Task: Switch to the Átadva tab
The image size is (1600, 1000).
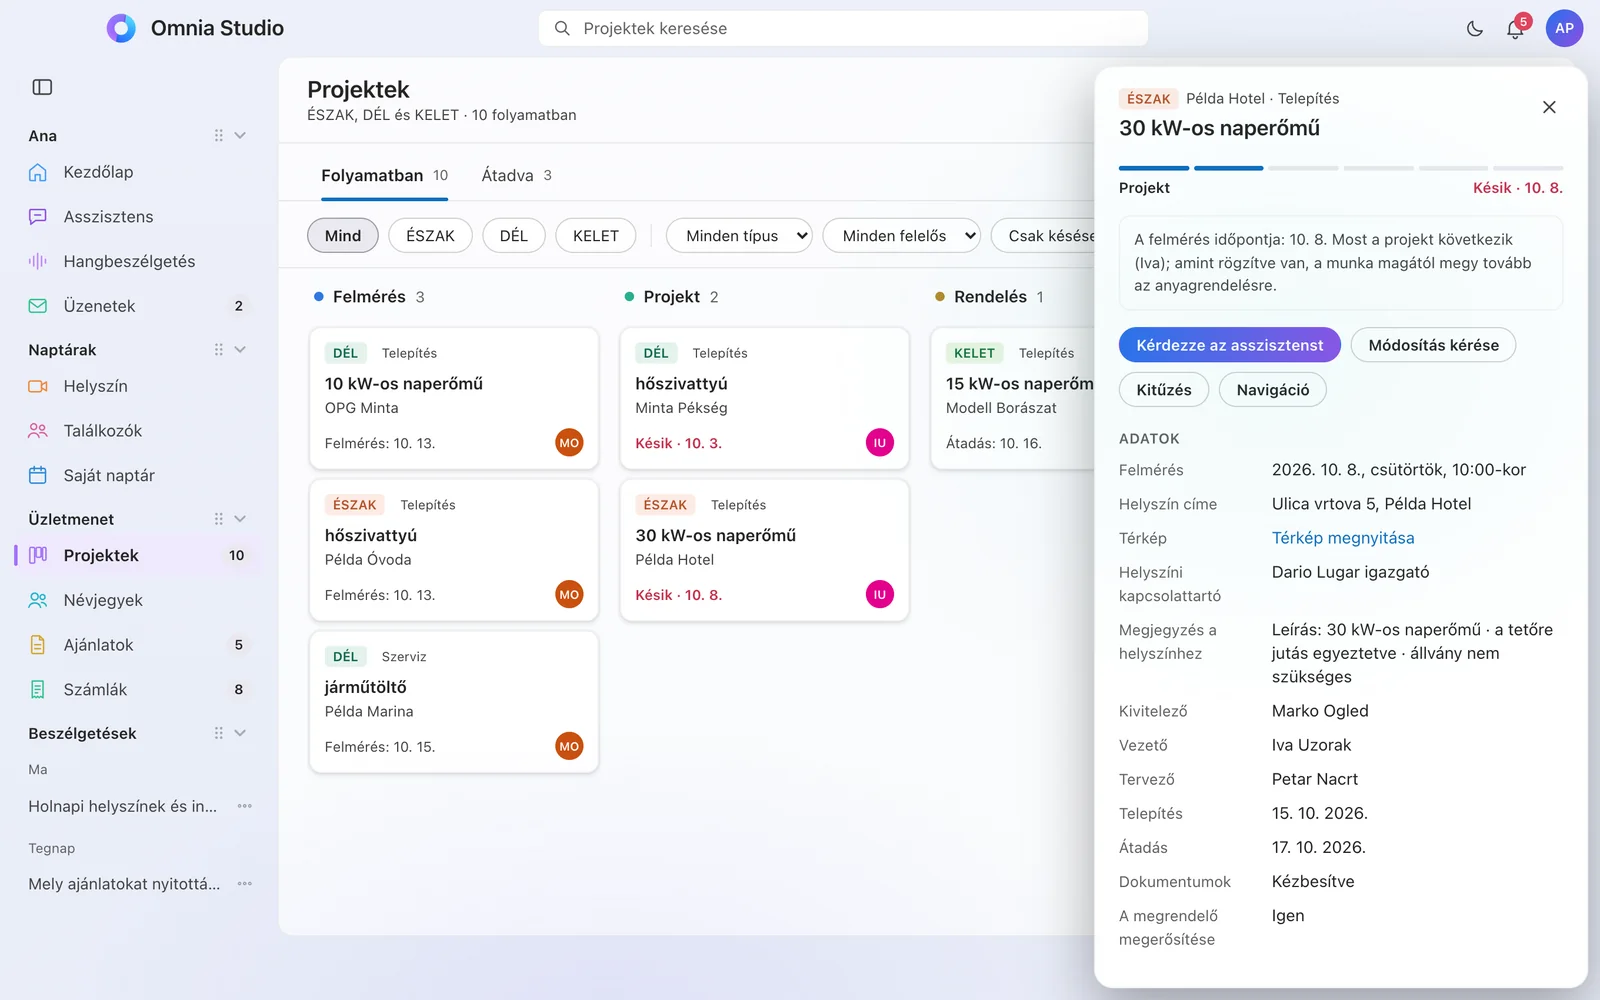Action: click(517, 175)
